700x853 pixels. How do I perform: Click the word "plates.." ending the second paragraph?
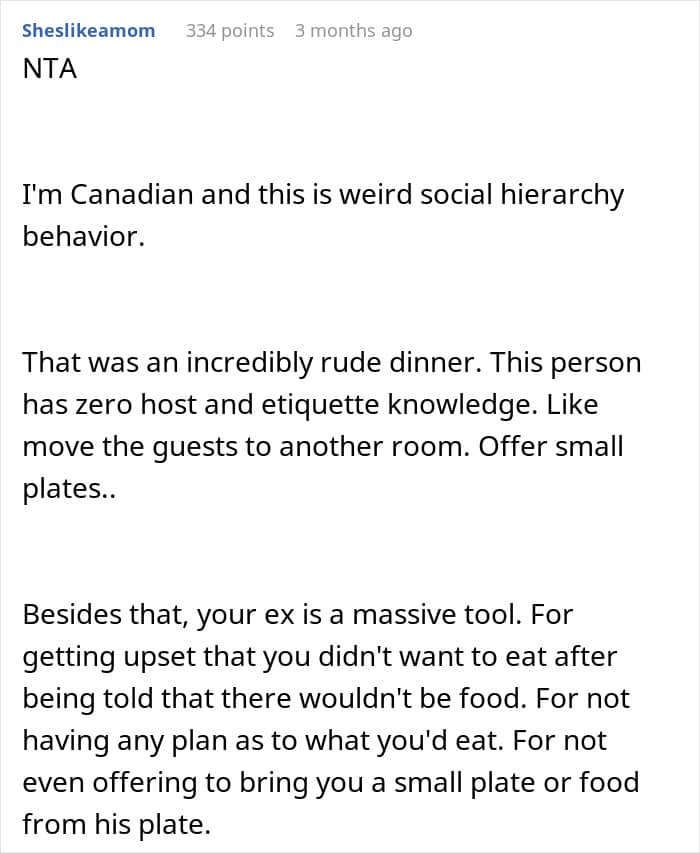69,490
